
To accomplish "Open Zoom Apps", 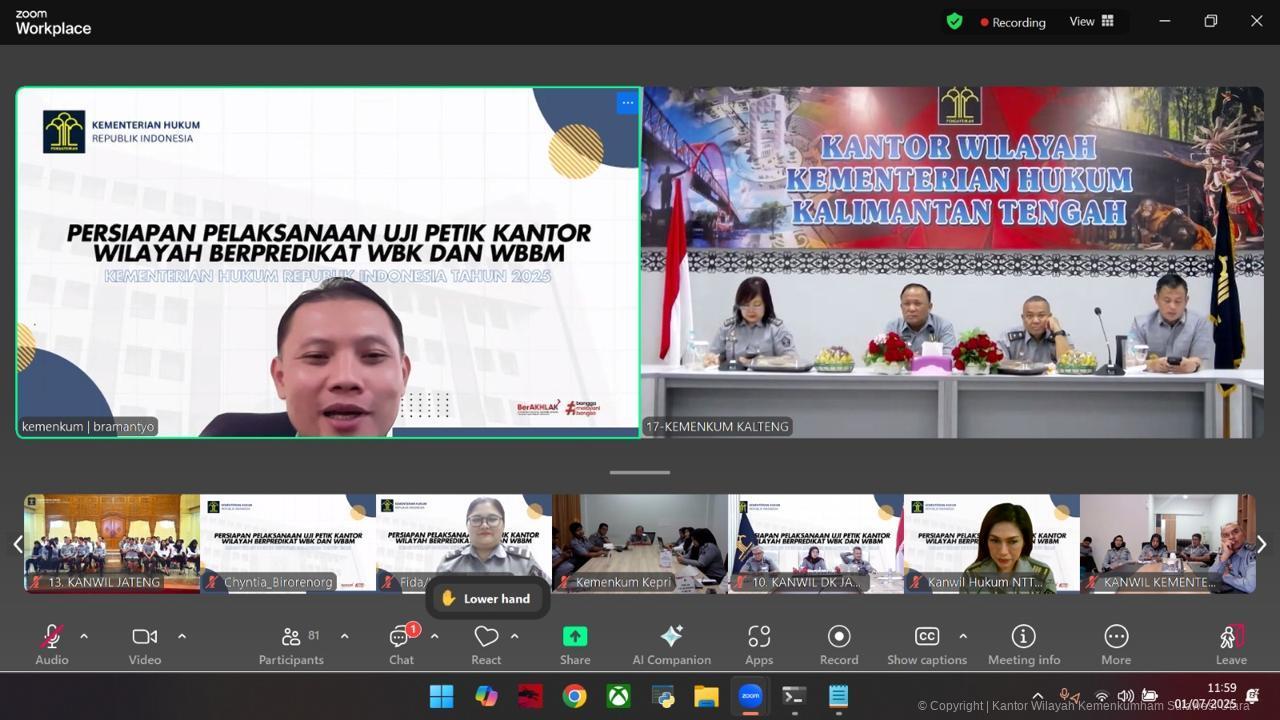I will click(x=759, y=645).
